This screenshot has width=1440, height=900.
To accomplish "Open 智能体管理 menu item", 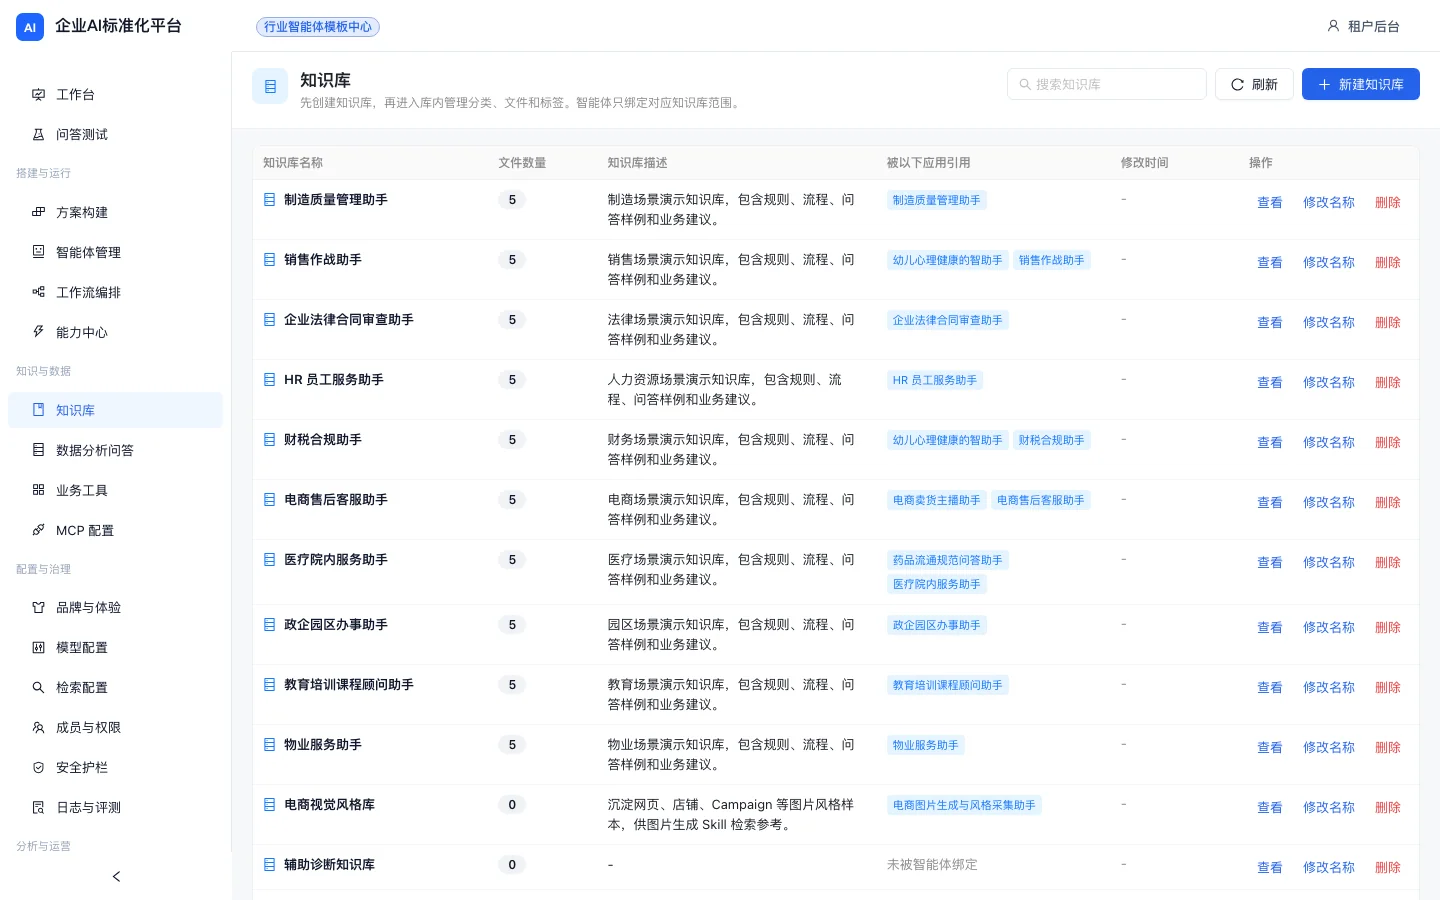I will [115, 252].
